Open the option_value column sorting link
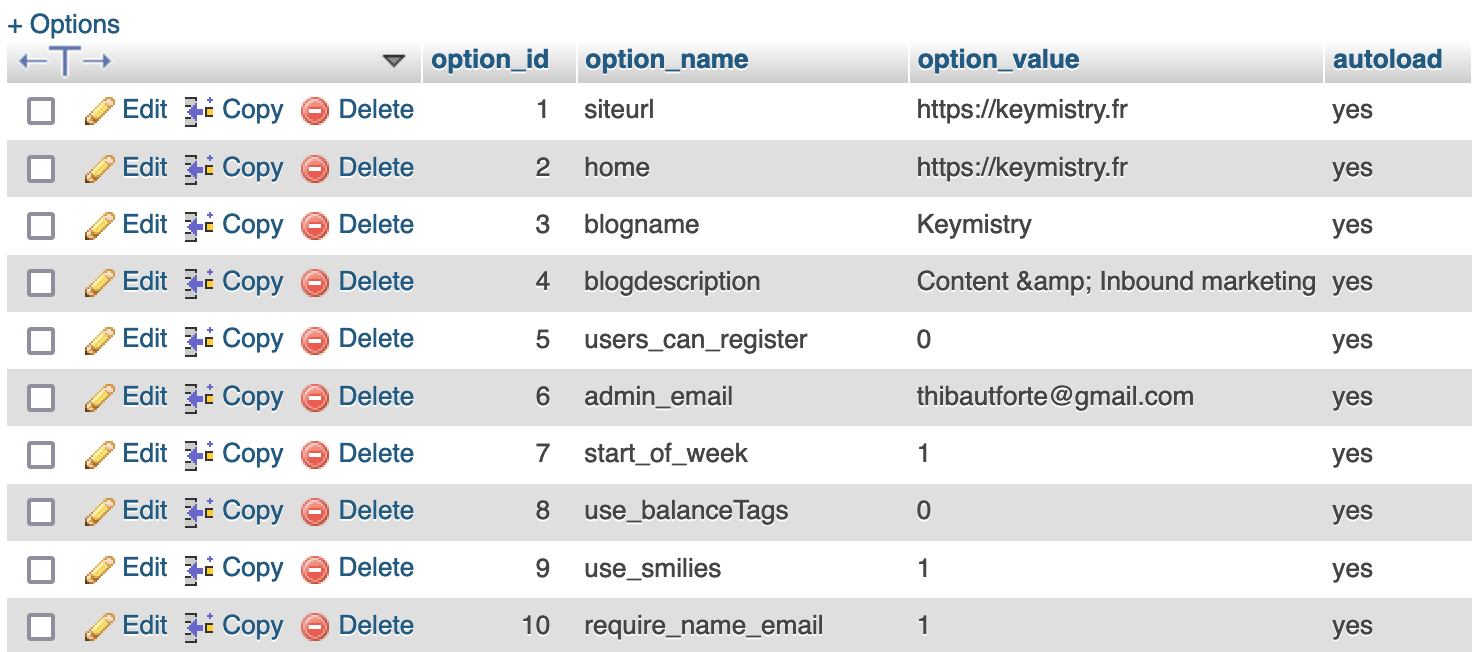Image resolution: width=1484 pixels, height=652 pixels. 997,59
